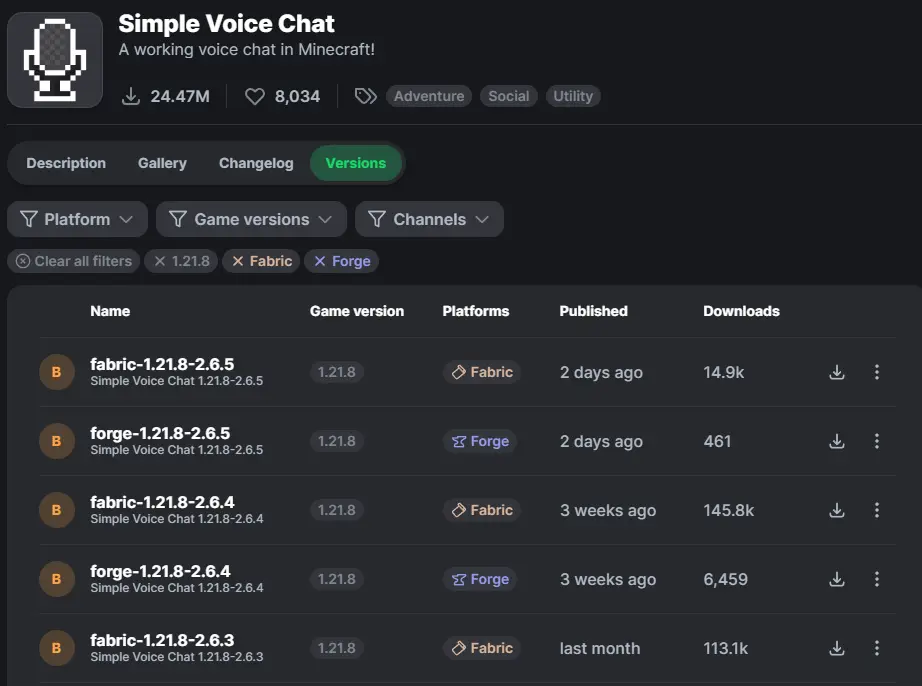Click download icon for fabric-1.21.8-2.6.4
922x686 pixels.
point(837,510)
